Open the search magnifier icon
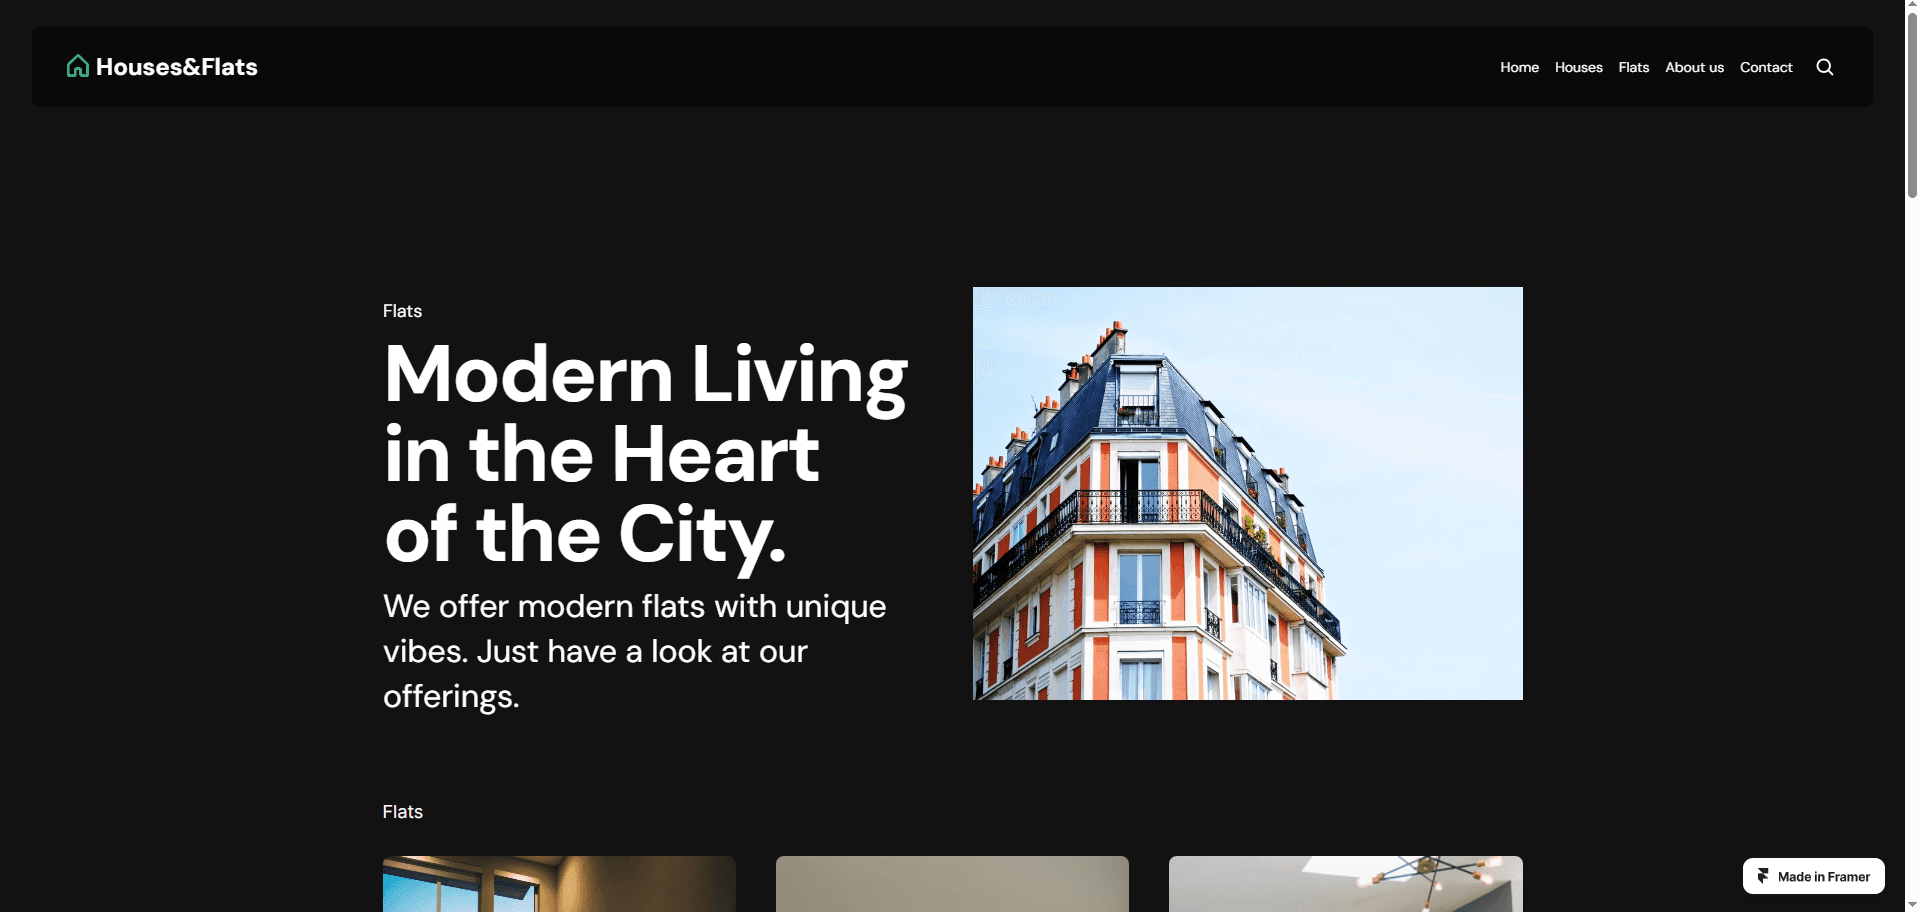The image size is (1920, 912). click(1825, 67)
